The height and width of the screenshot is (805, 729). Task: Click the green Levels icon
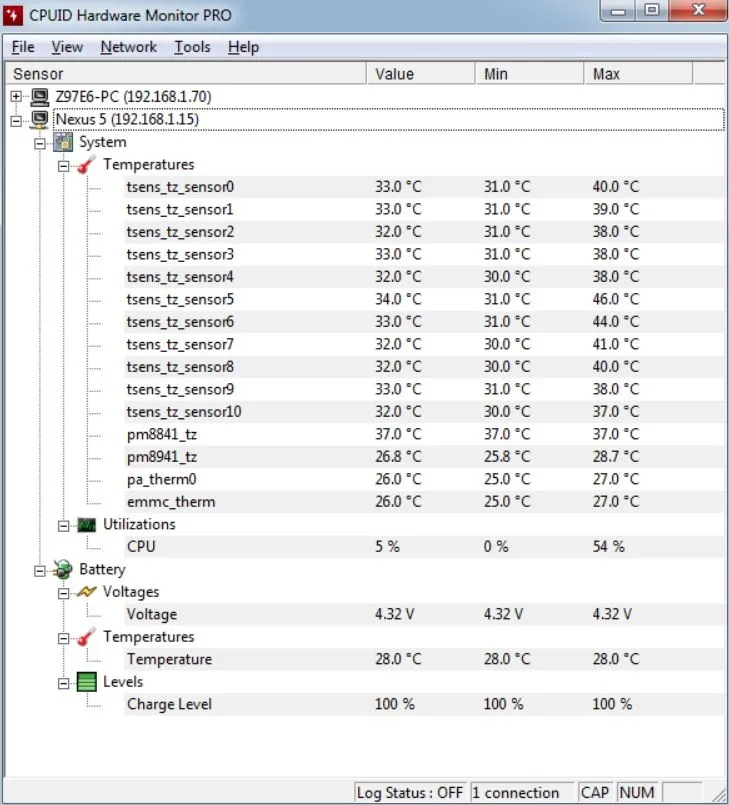87,682
